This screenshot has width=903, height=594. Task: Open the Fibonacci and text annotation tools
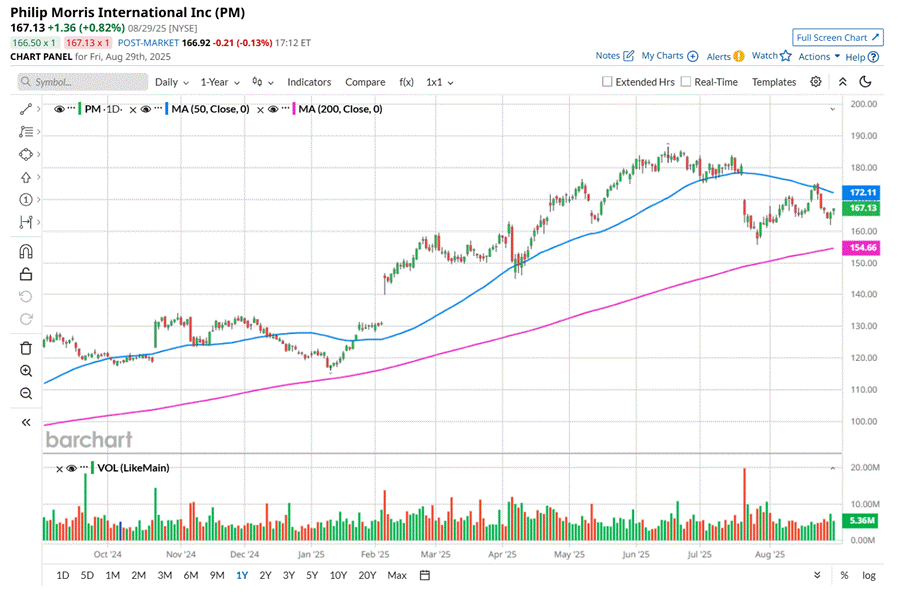[x=25, y=132]
